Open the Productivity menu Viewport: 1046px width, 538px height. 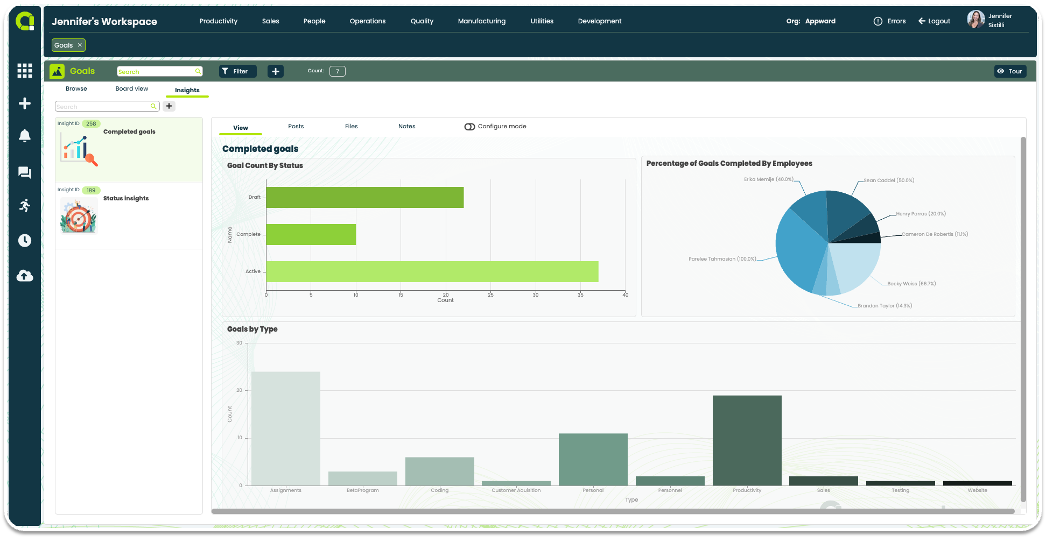(218, 21)
